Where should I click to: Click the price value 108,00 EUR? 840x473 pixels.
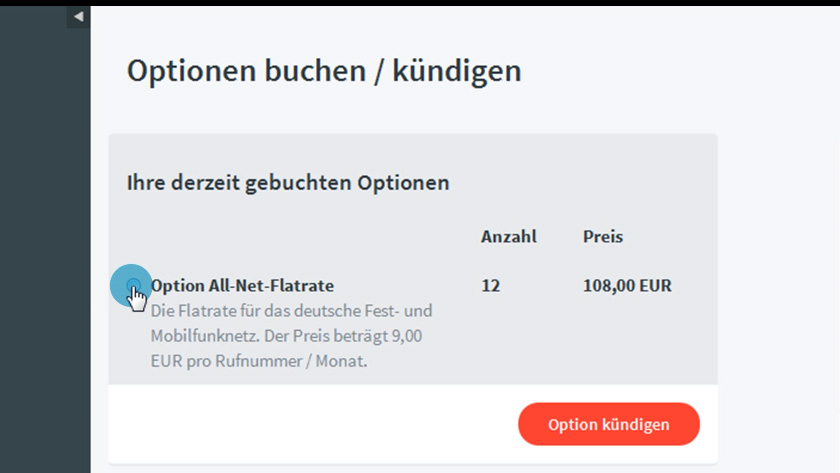pyautogui.click(x=627, y=286)
